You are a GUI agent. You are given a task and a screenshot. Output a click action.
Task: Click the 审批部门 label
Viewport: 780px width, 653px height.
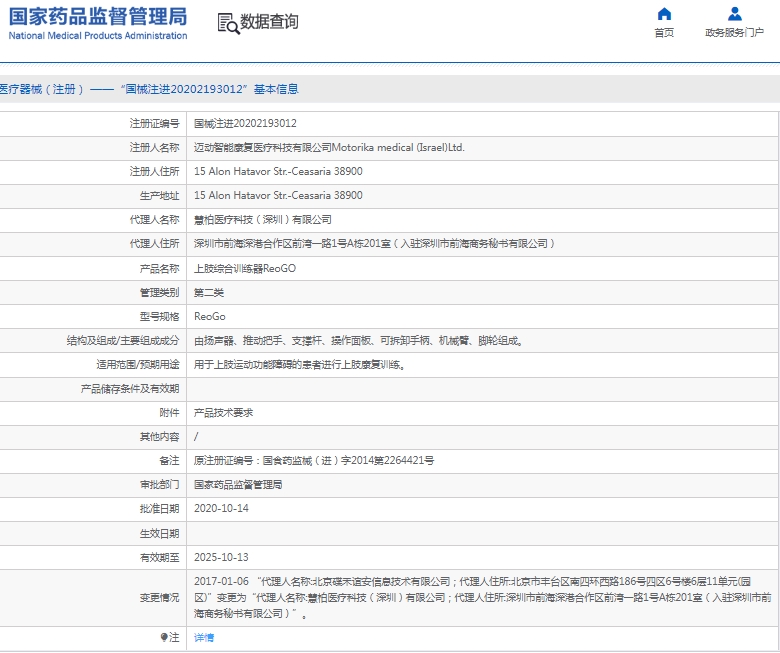[x=159, y=484]
